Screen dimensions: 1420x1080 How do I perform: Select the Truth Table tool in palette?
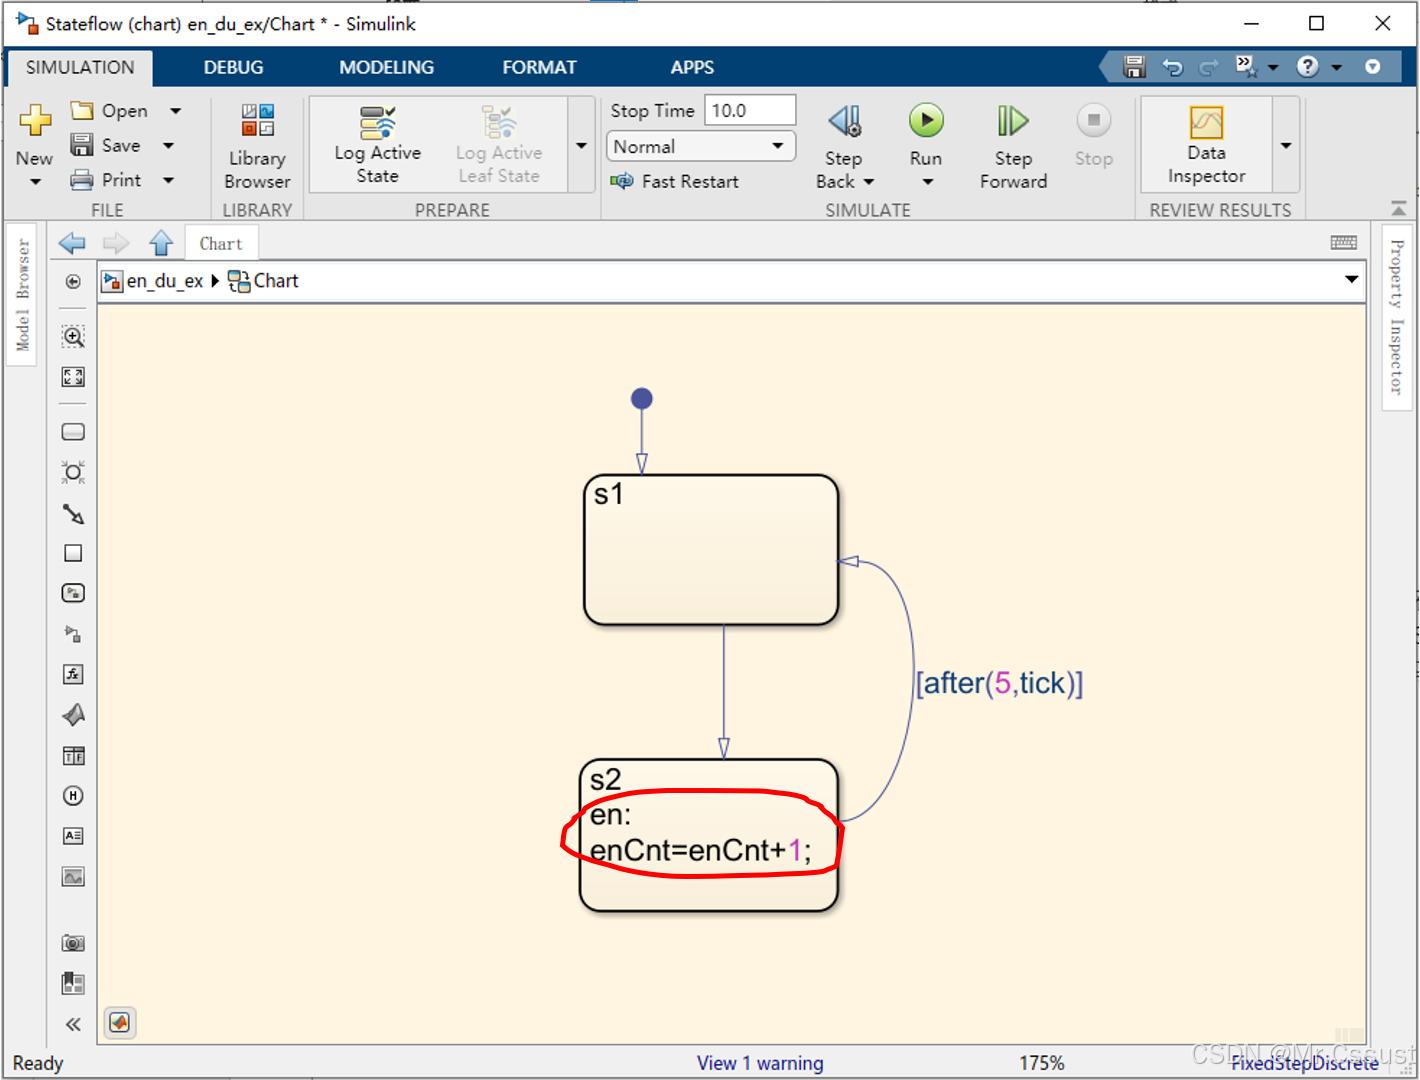pos(73,756)
